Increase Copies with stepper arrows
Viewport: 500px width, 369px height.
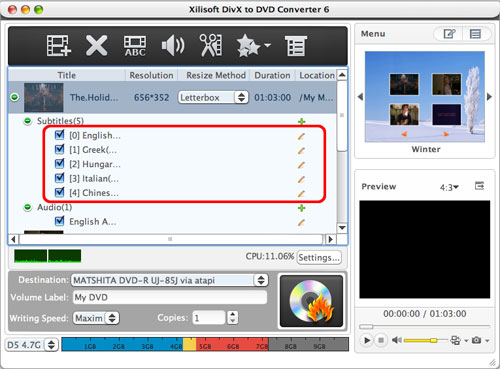pos(232,315)
